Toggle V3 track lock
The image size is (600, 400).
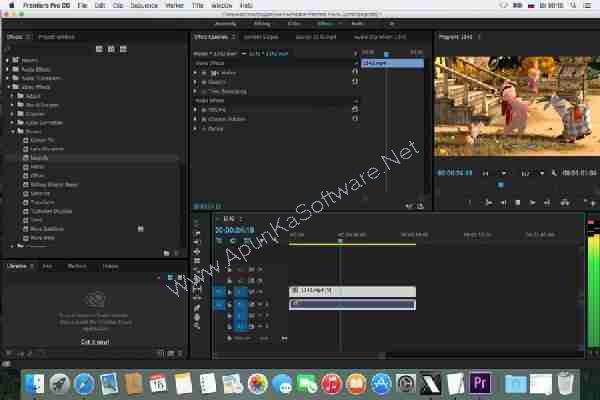(x=230, y=269)
